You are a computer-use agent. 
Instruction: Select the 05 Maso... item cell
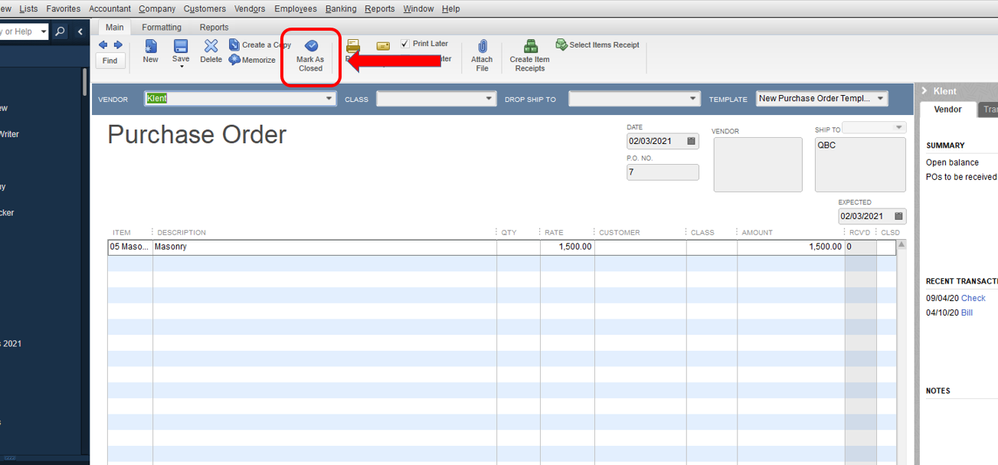pyautogui.click(x=130, y=247)
